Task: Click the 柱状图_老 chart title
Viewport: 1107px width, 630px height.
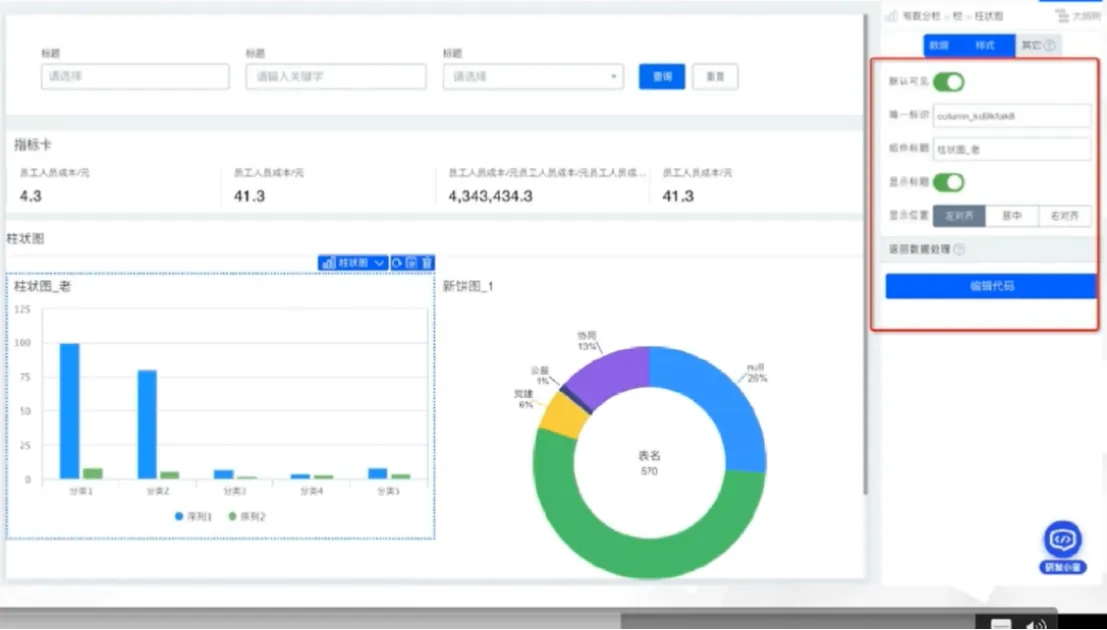Action: pos(42,286)
